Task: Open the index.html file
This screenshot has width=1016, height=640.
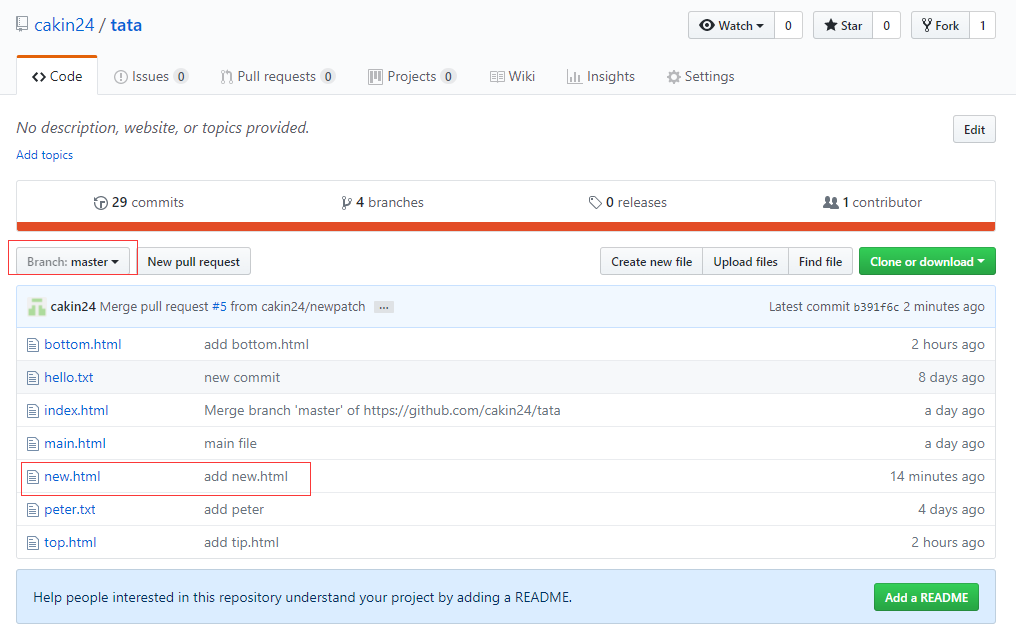Action: (76, 411)
